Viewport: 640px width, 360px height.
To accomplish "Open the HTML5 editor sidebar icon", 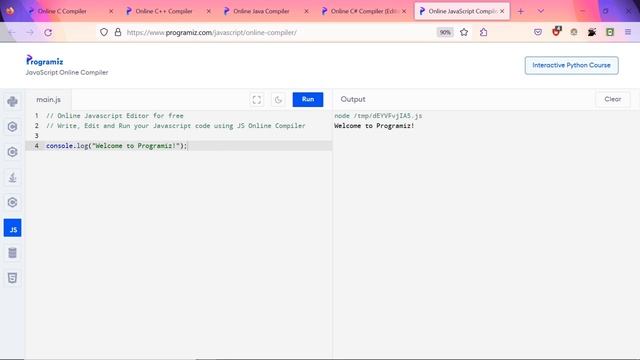I will coord(12,278).
